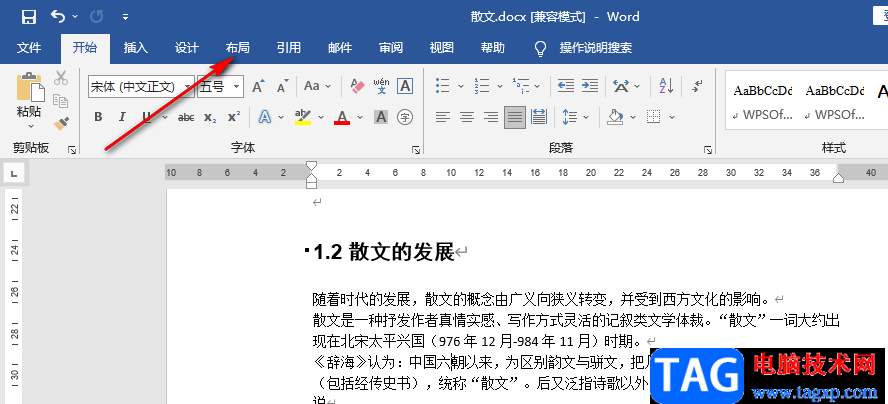Viewport: 888px width, 404px height.
Task: Open line spacing options
Action: point(569,117)
